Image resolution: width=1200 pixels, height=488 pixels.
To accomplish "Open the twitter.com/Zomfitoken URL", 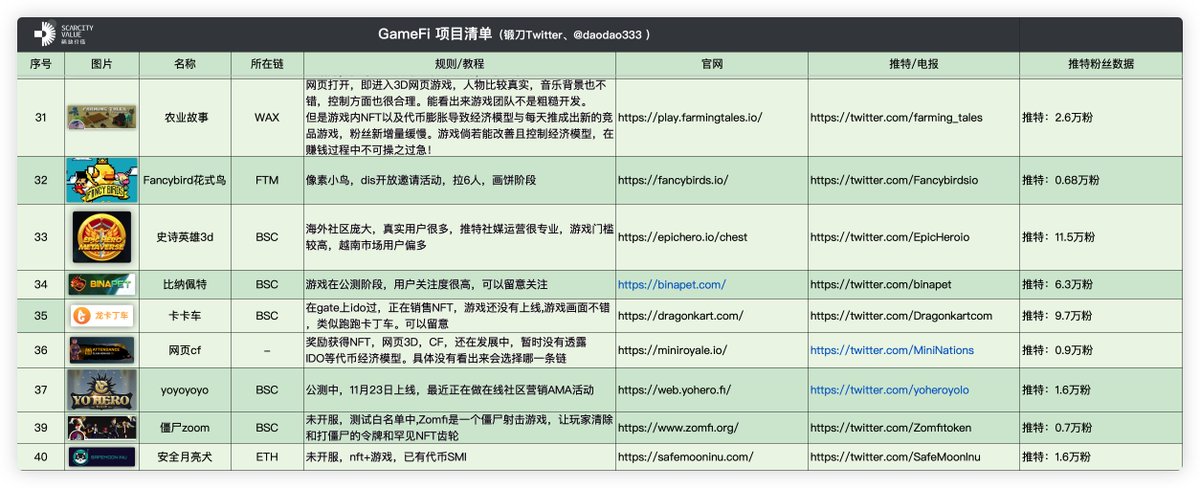I will point(893,428).
